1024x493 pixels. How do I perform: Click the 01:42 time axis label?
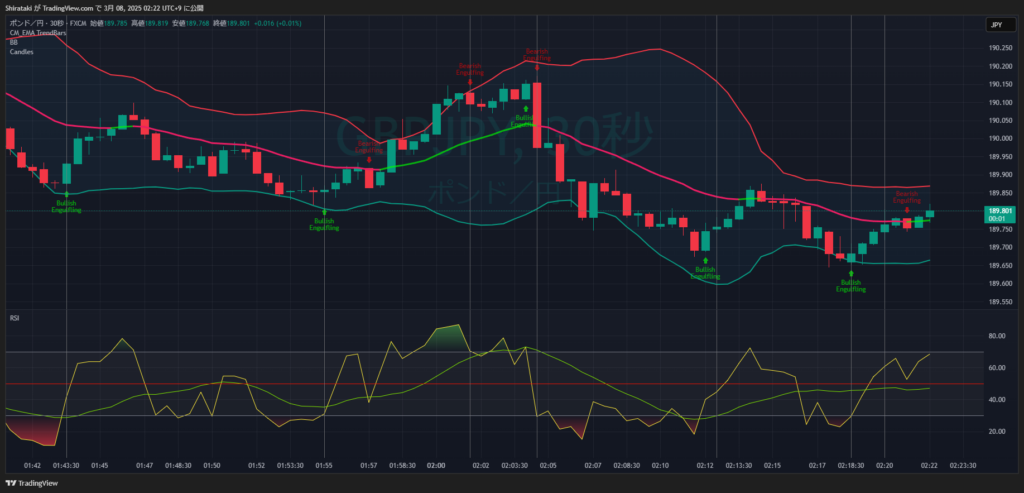[32, 466]
